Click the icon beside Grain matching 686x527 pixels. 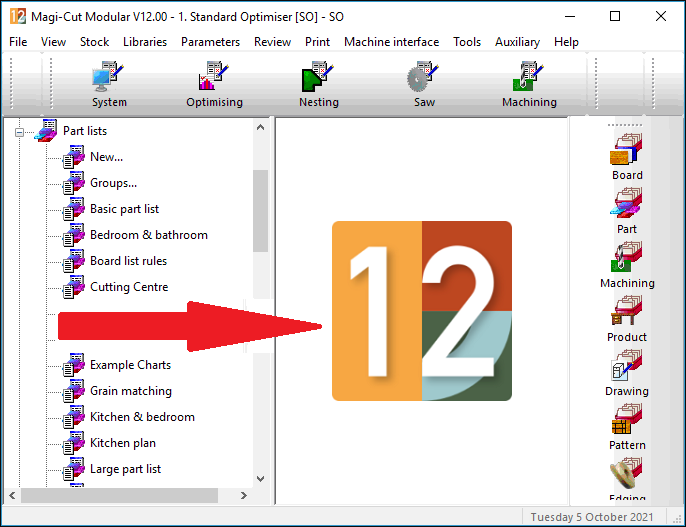[74, 391]
